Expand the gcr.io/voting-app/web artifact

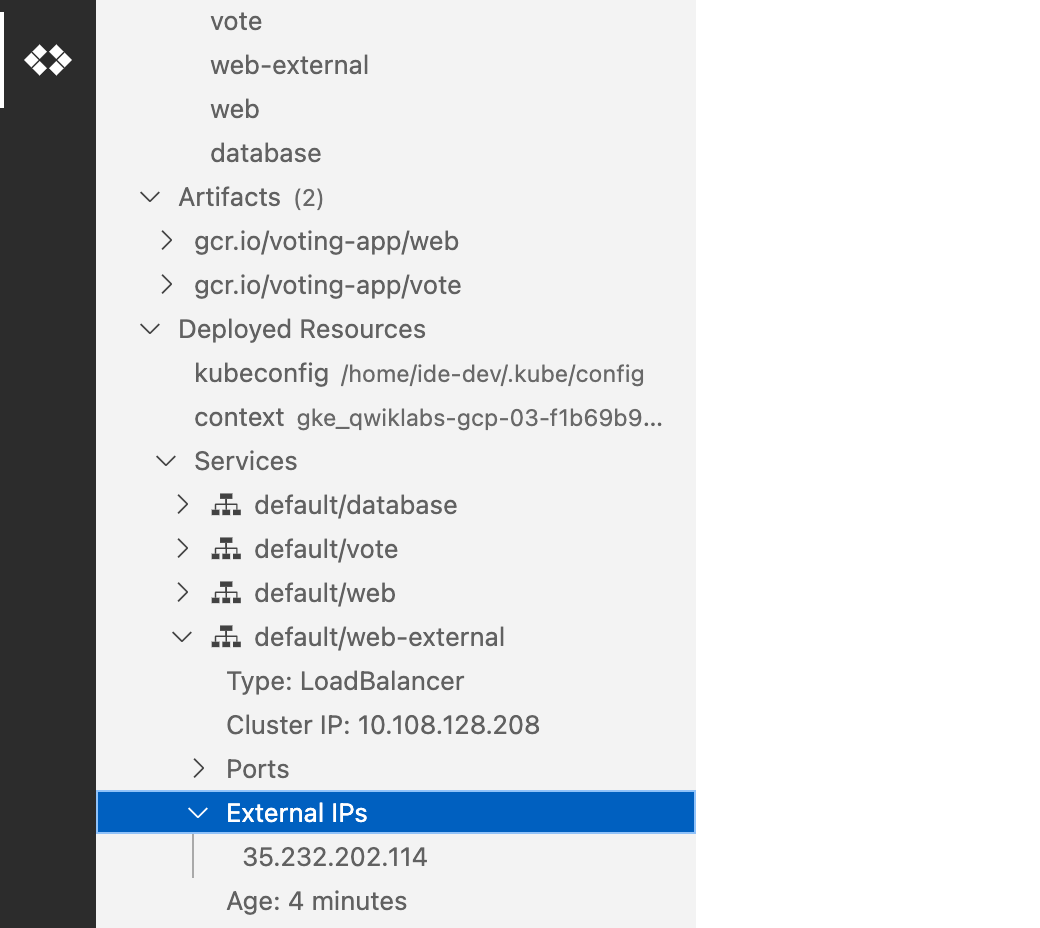(166, 241)
